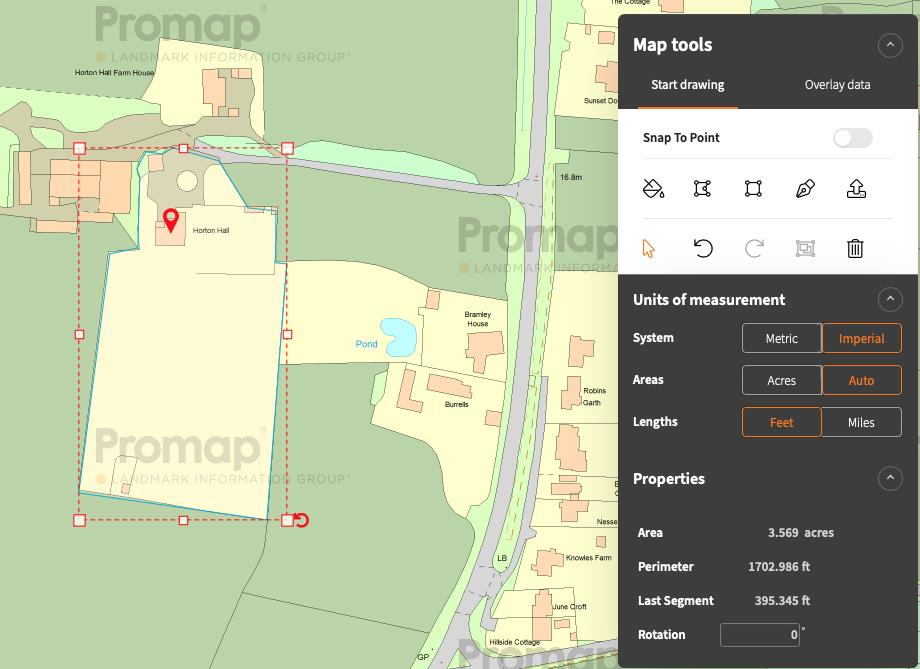This screenshot has height=669, width=920.
Task: Select the rectangle shape drawing tool
Action: 754,188
